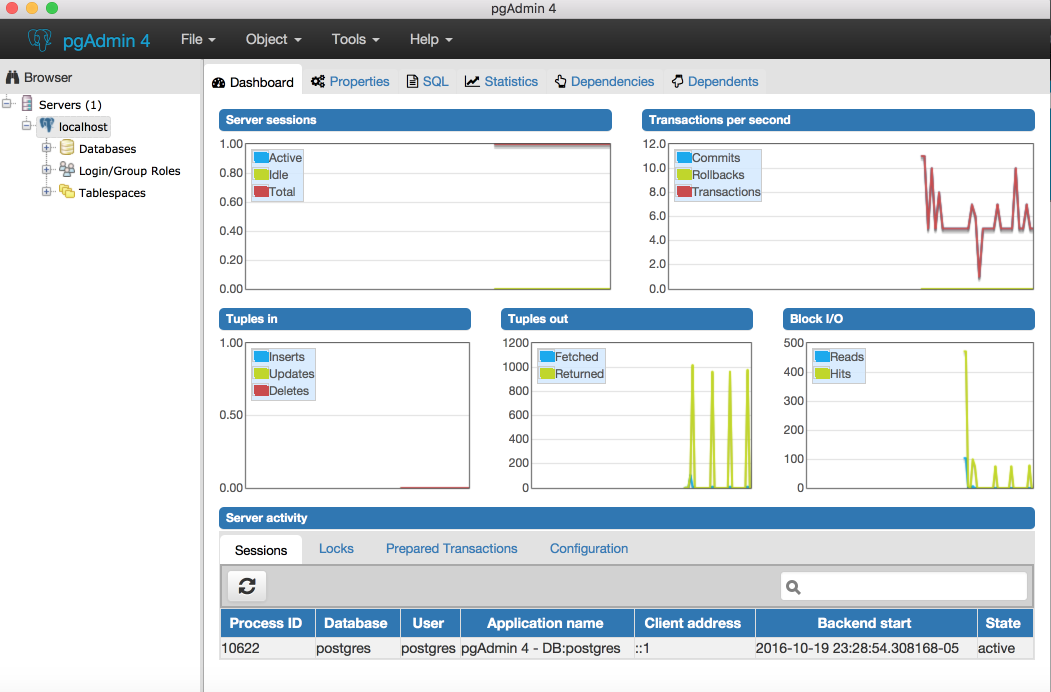
Task: Select the localhost tree item
Action: [x=82, y=127]
